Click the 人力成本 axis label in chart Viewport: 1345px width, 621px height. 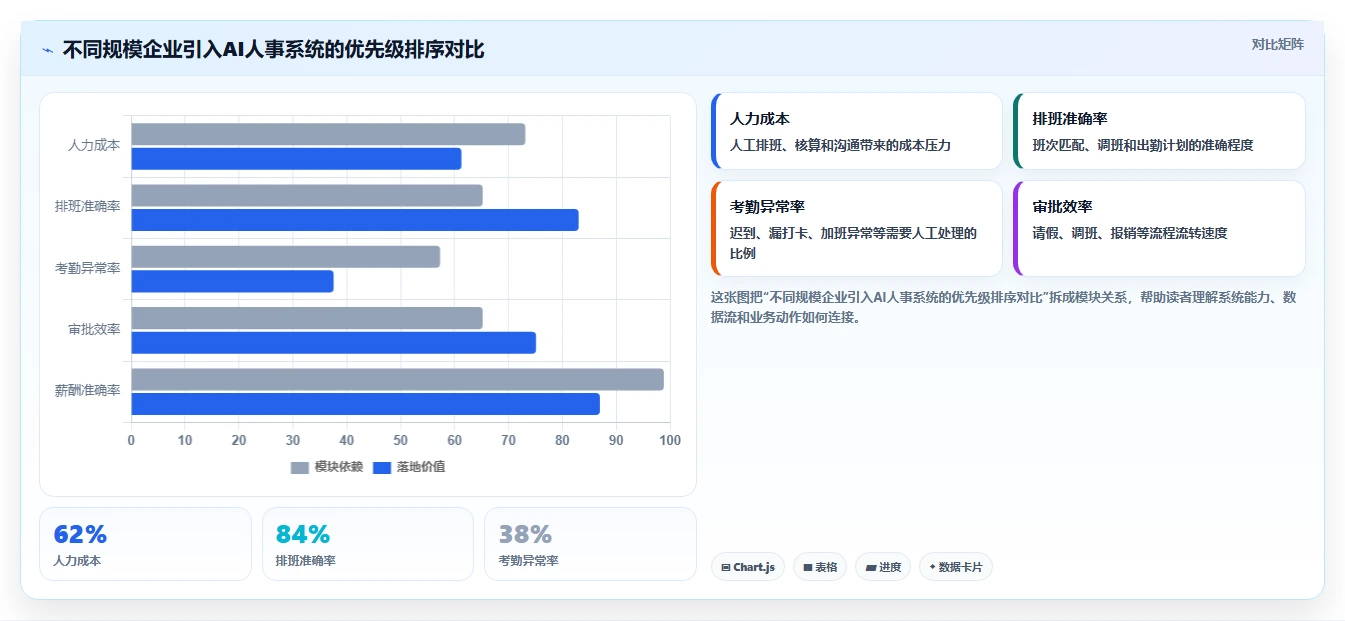[94, 145]
